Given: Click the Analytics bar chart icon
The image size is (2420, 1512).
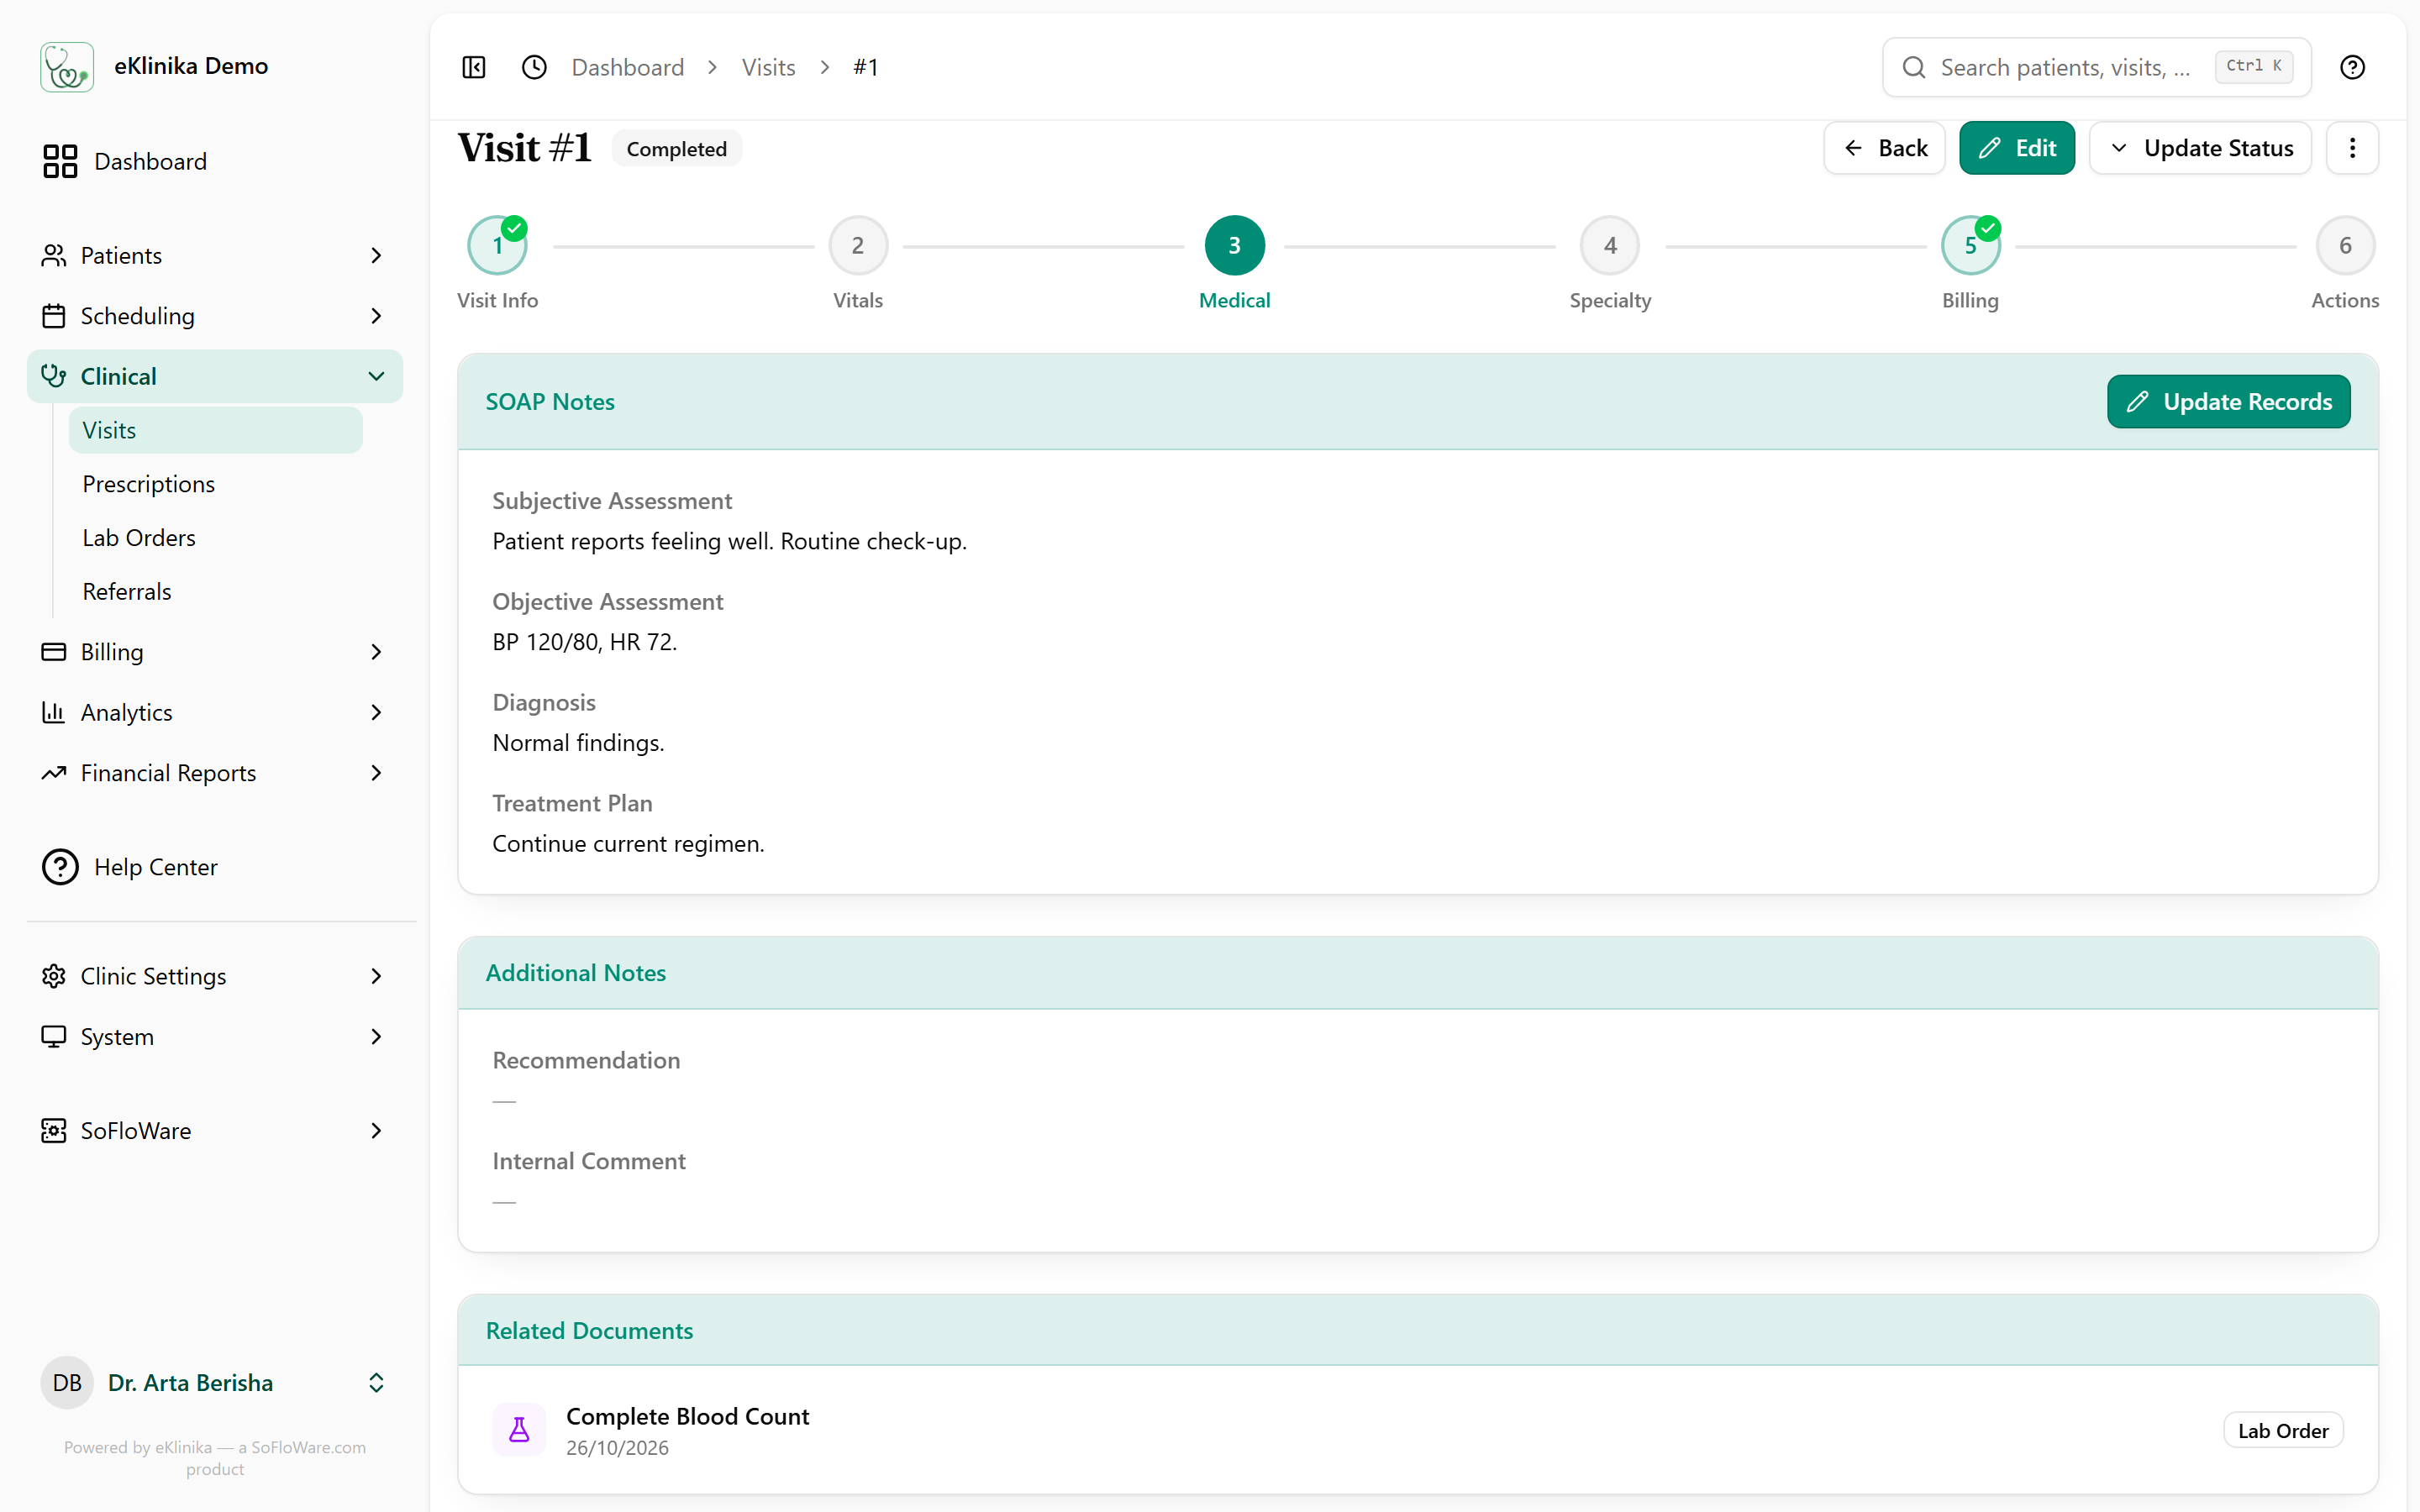Looking at the screenshot, I should [x=54, y=712].
